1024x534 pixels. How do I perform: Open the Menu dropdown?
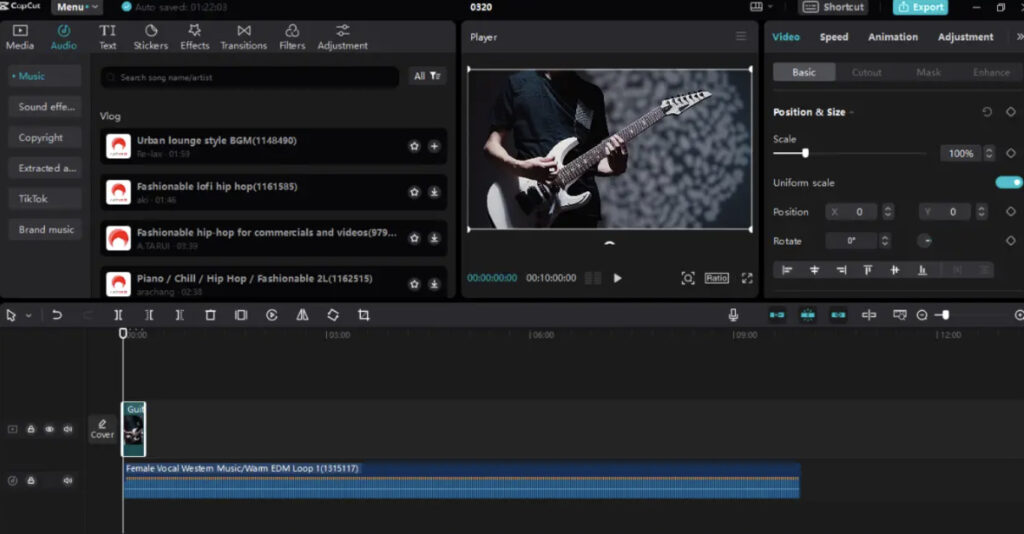(x=77, y=7)
